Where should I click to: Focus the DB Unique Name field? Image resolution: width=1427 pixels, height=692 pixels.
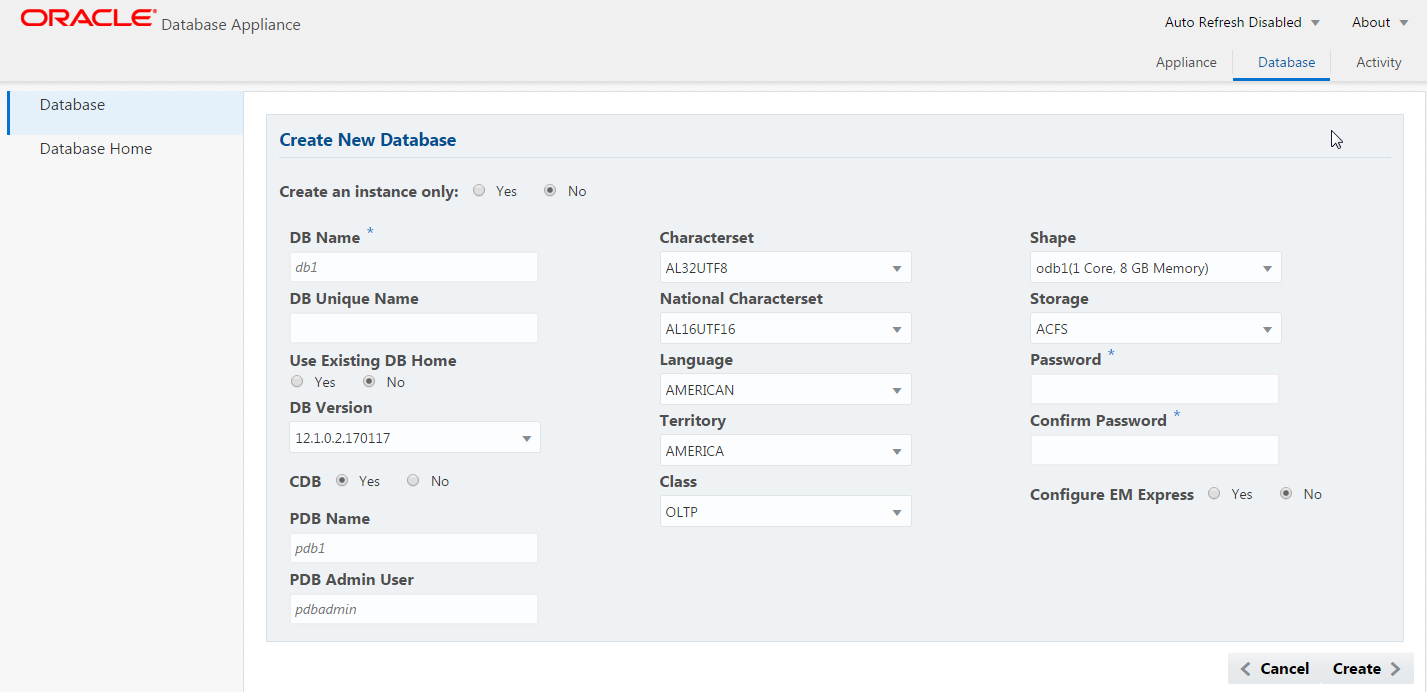(x=414, y=328)
